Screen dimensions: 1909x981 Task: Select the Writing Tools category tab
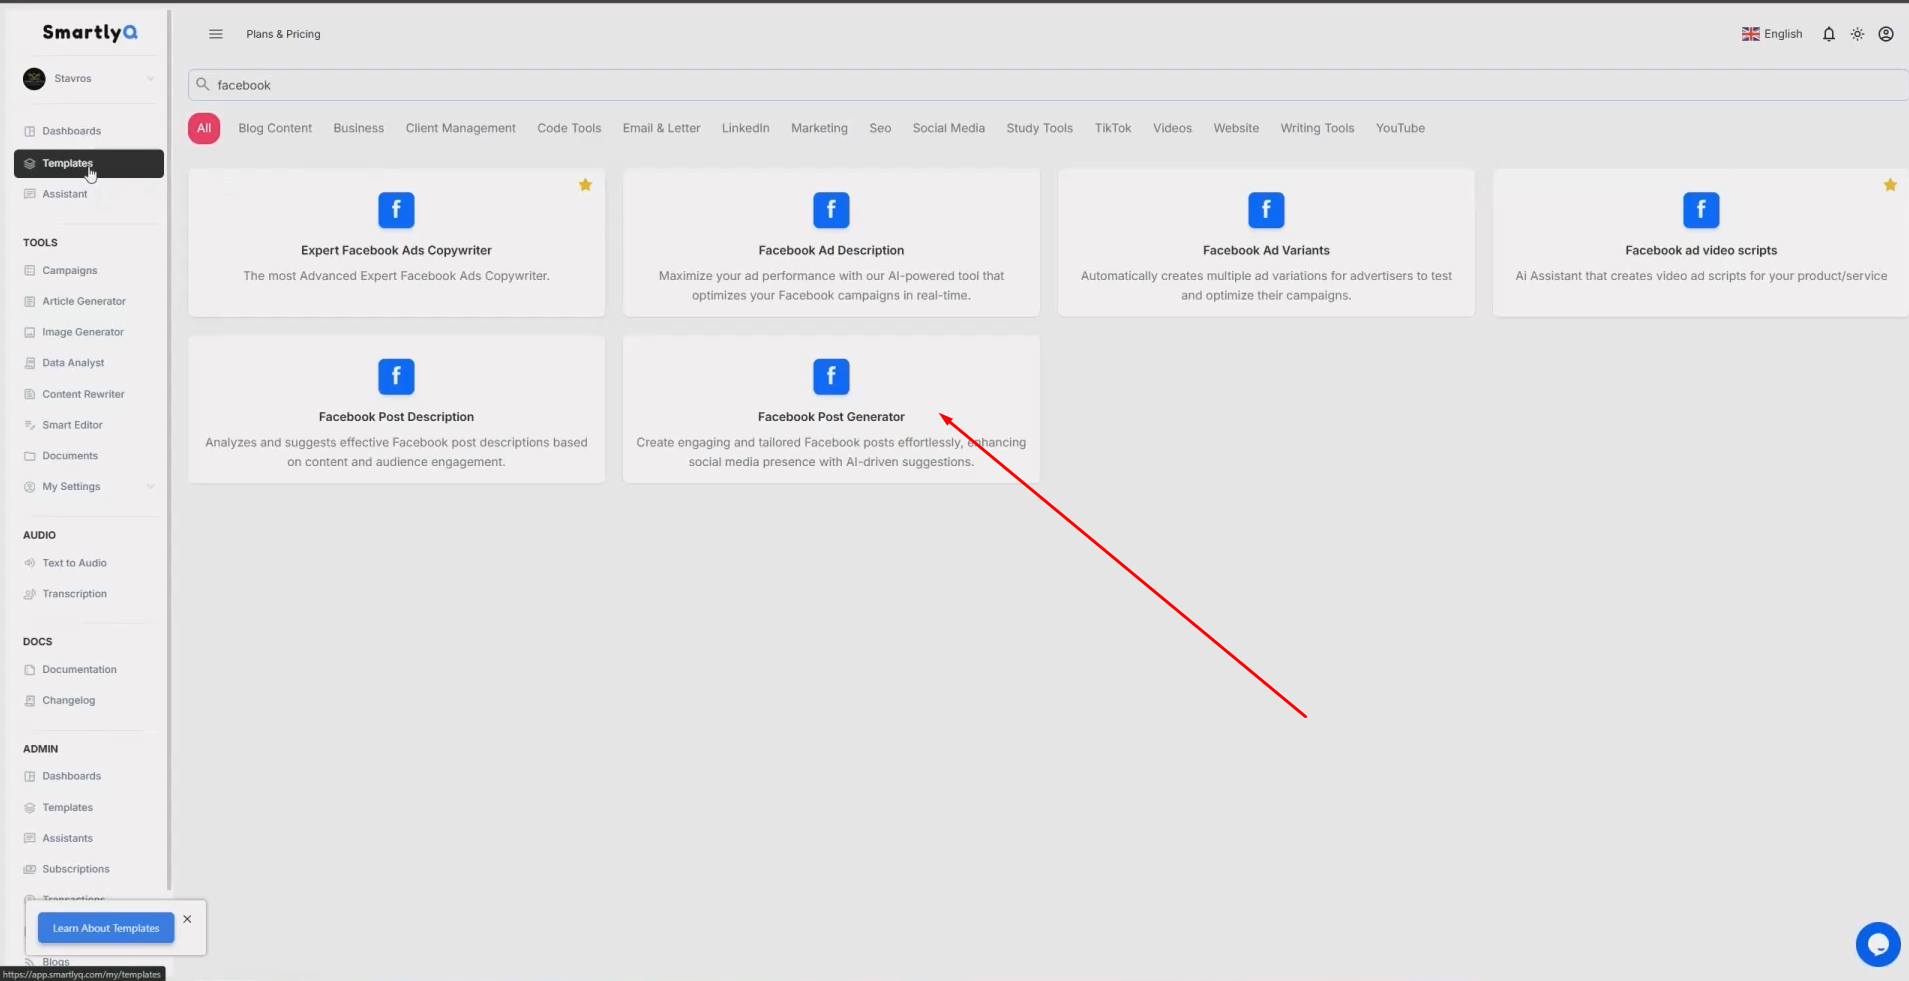pyautogui.click(x=1317, y=128)
